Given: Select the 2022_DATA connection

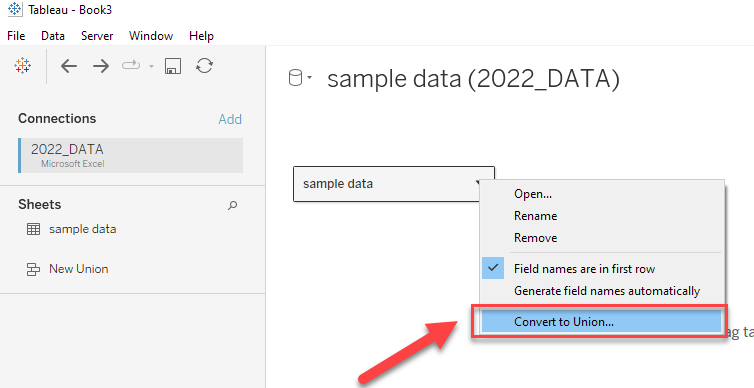Looking at the screenshot, I should tap(131, 155).
